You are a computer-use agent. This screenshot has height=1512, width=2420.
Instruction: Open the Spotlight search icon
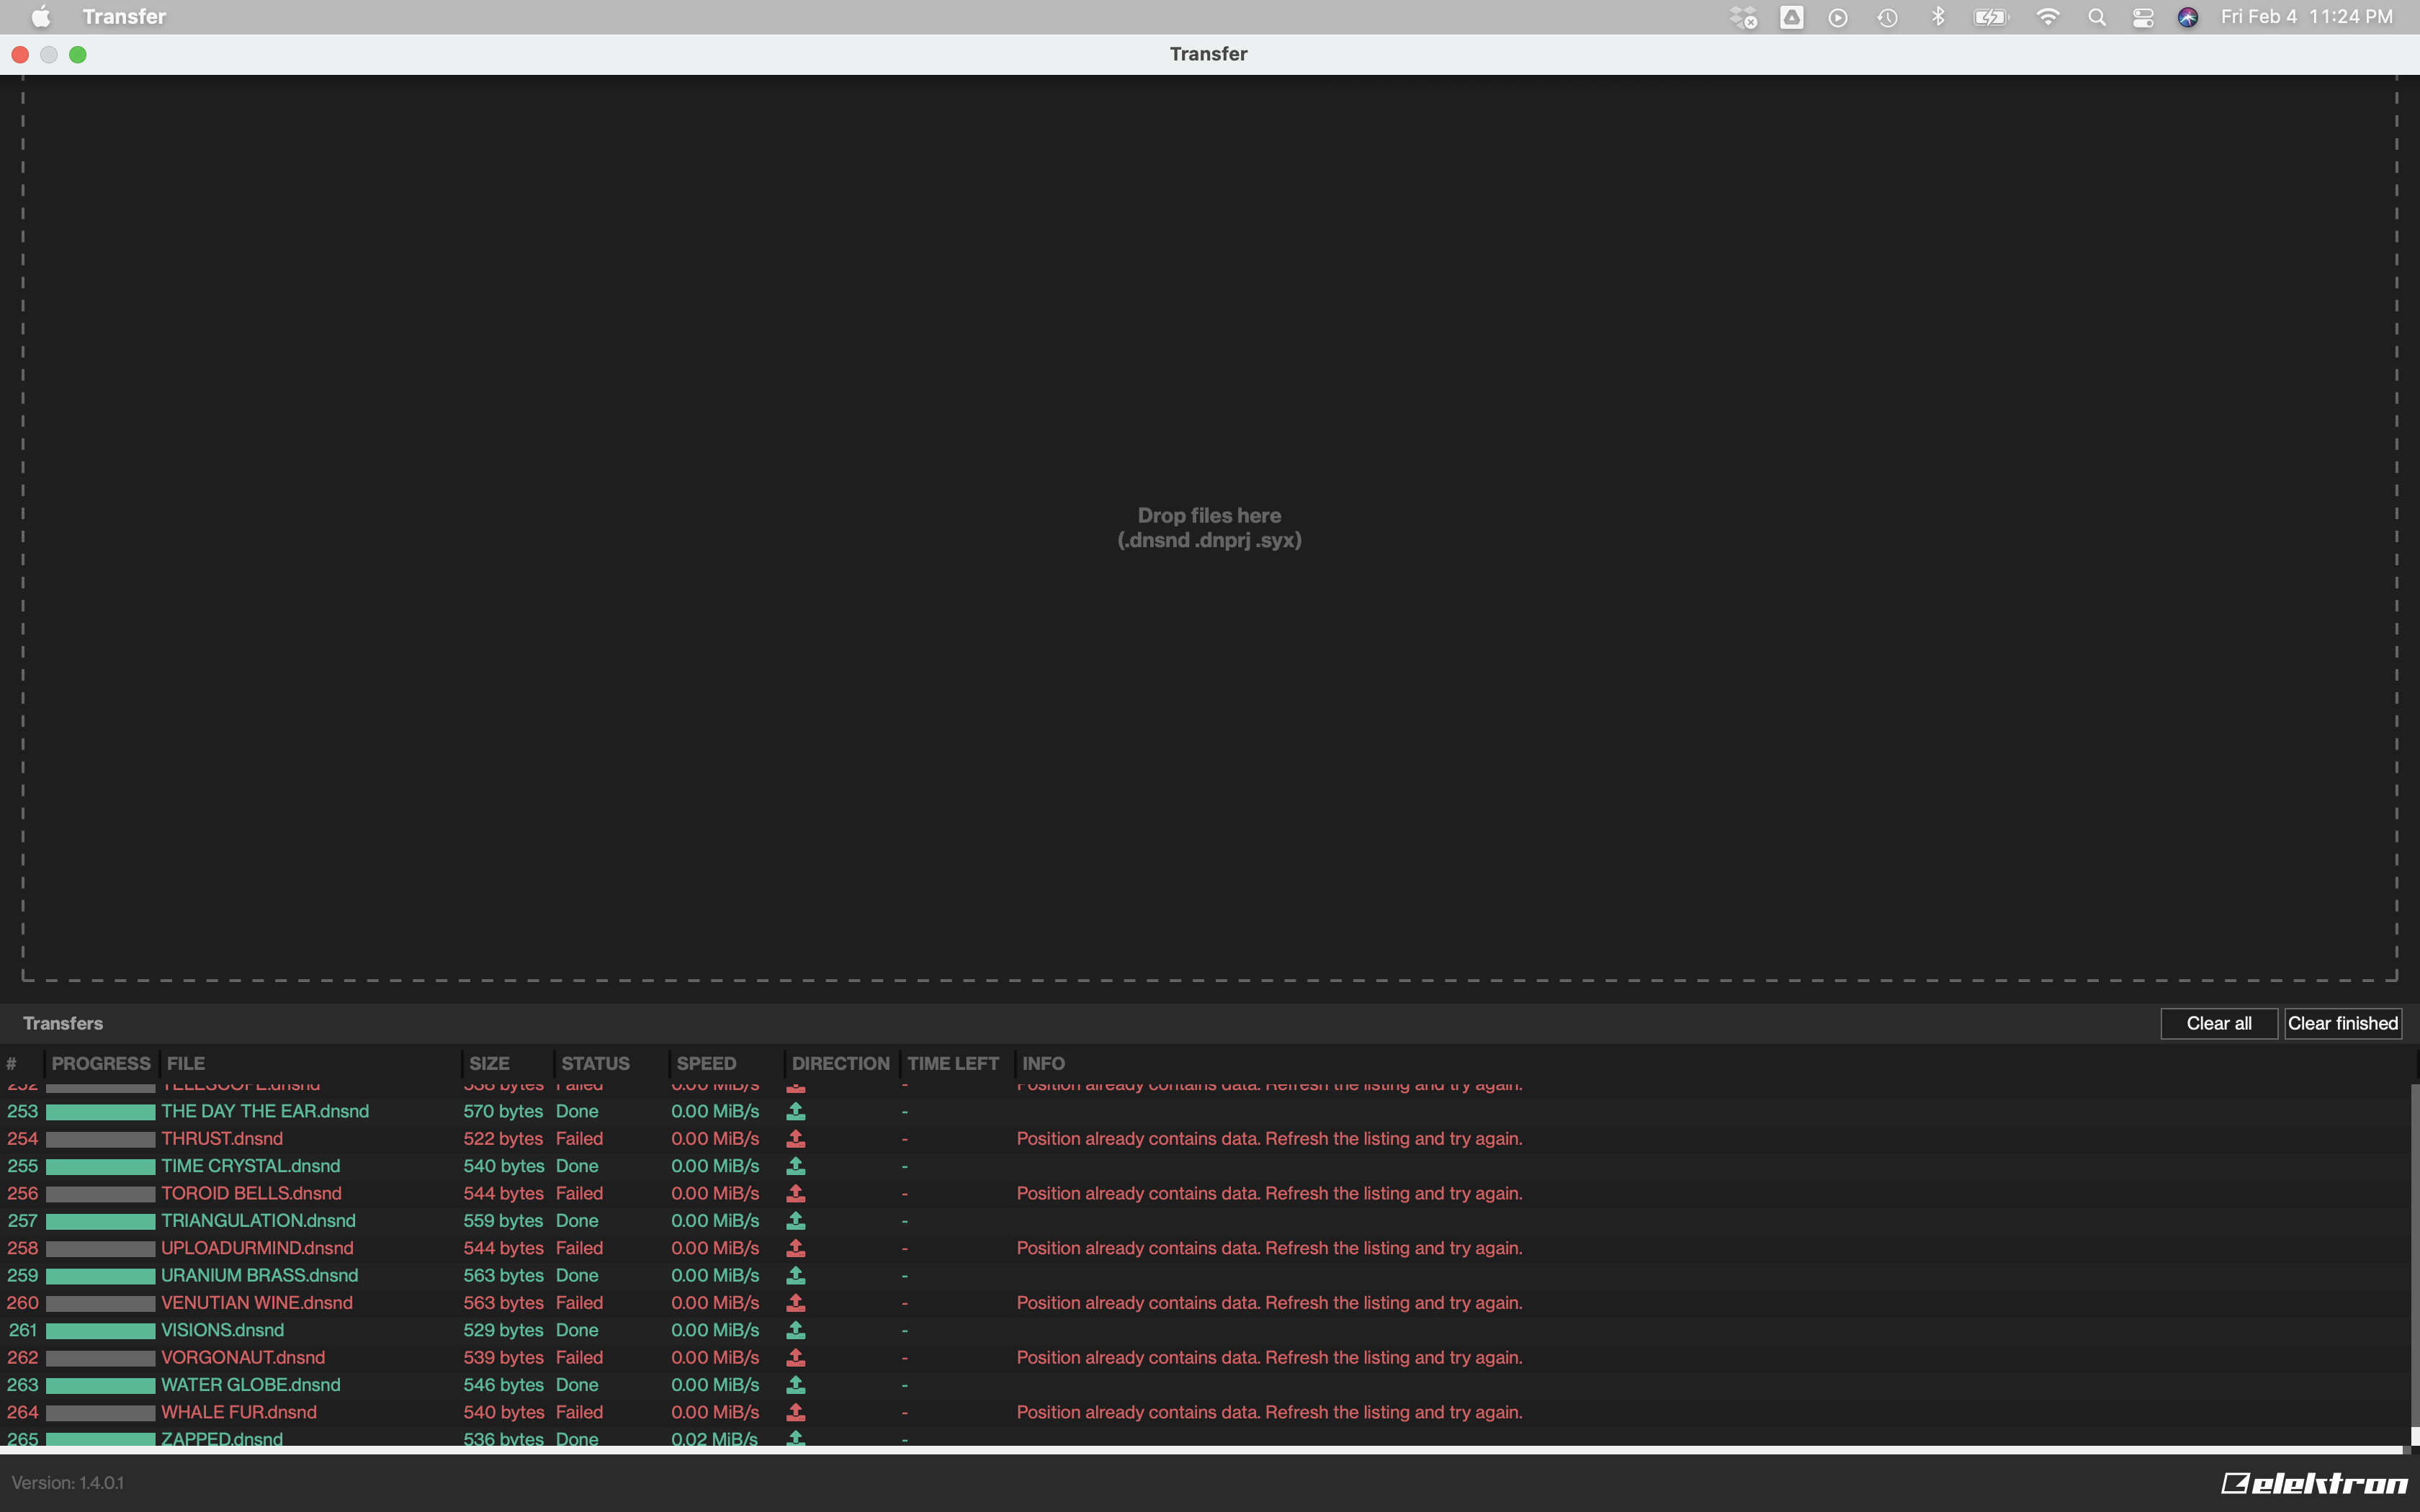2096,17
